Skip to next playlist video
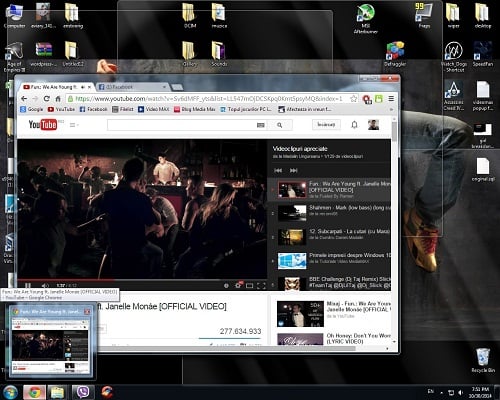Image resolution: width=500 pixels, height=400 pixels. [x=293, y=170]
